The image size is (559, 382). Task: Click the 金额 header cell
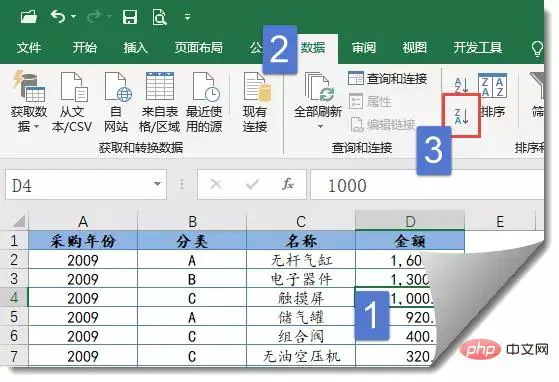(x=410, y=241)
